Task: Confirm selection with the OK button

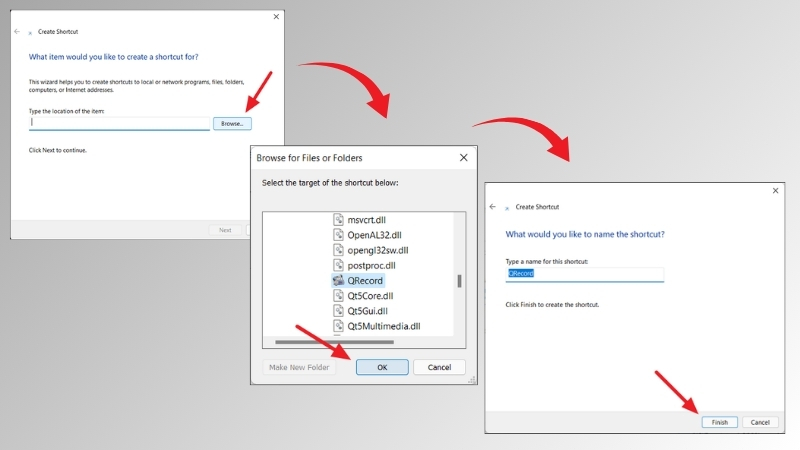Action: (x=382, y=367)
